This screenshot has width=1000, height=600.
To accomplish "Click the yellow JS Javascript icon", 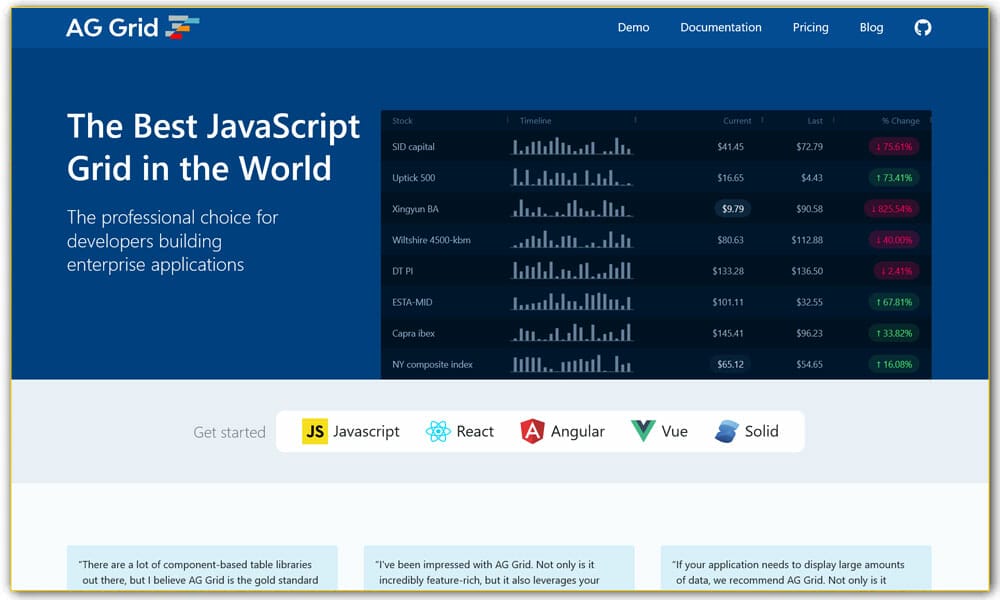I will click(x=315, y=431).
